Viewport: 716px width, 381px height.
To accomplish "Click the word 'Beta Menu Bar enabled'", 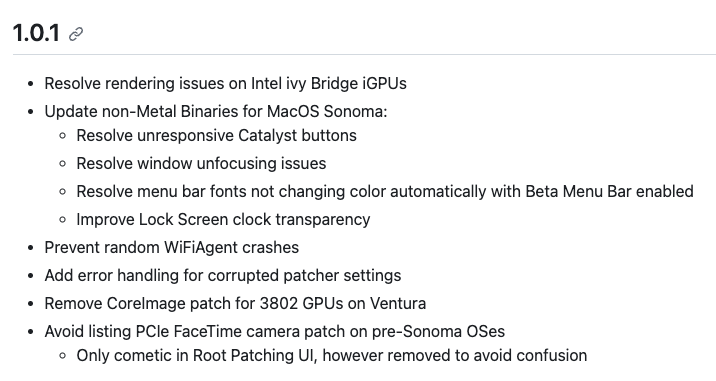I will coord(610,191).
